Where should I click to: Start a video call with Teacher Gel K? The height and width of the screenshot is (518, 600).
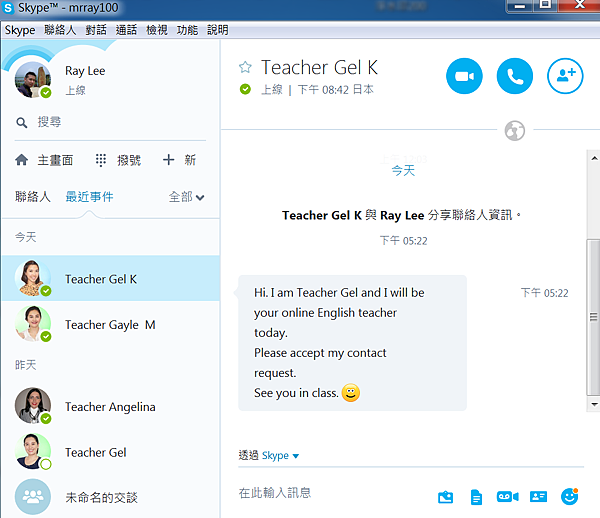[464, 76]
